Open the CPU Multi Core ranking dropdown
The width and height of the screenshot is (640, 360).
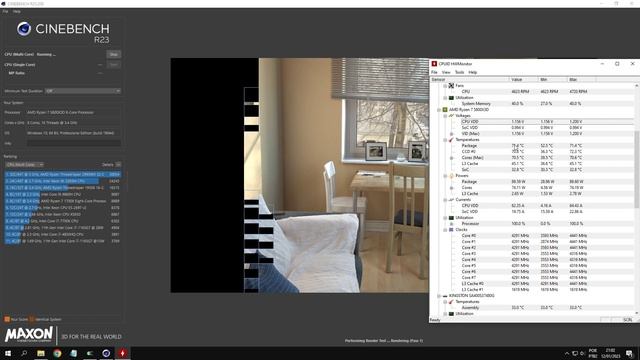tap(24, 164)
